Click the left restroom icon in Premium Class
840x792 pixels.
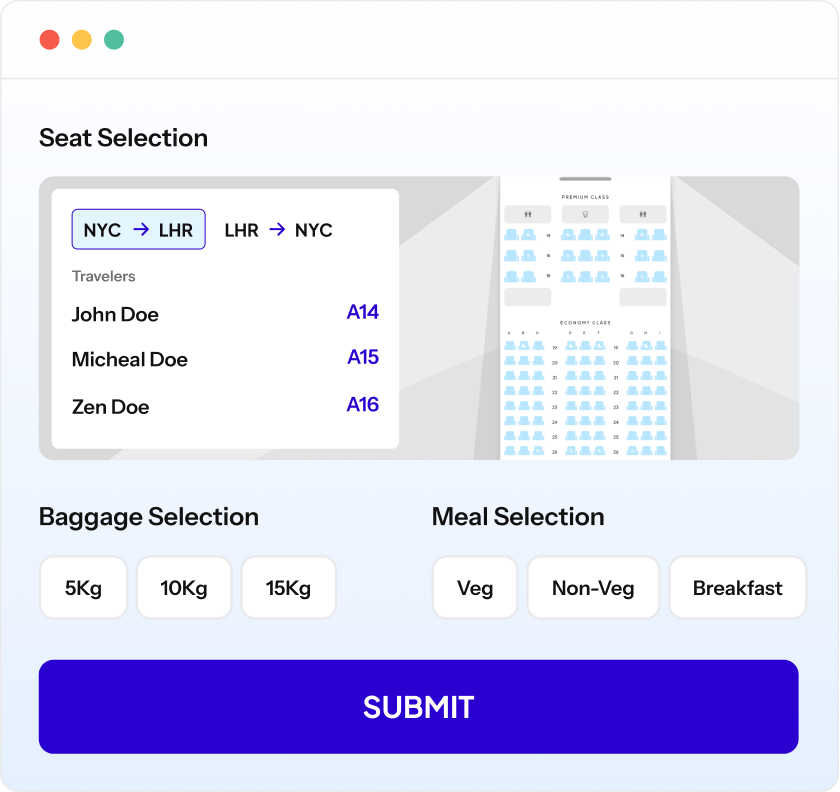[x=527, y=214]
